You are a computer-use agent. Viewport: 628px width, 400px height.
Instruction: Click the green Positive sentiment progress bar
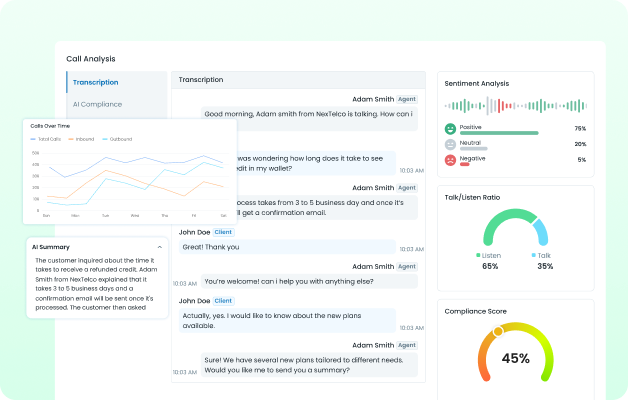point(499,133)
